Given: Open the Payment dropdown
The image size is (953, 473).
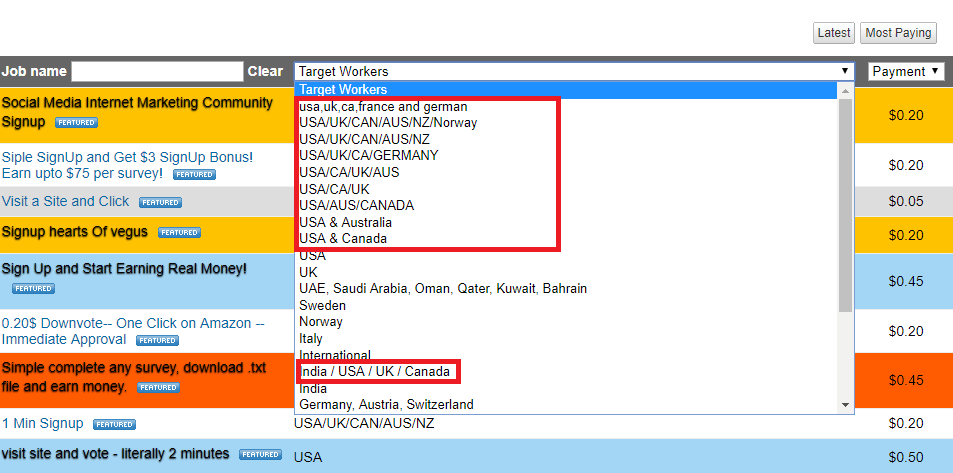Looking at the screenshot, I should 906,71.
